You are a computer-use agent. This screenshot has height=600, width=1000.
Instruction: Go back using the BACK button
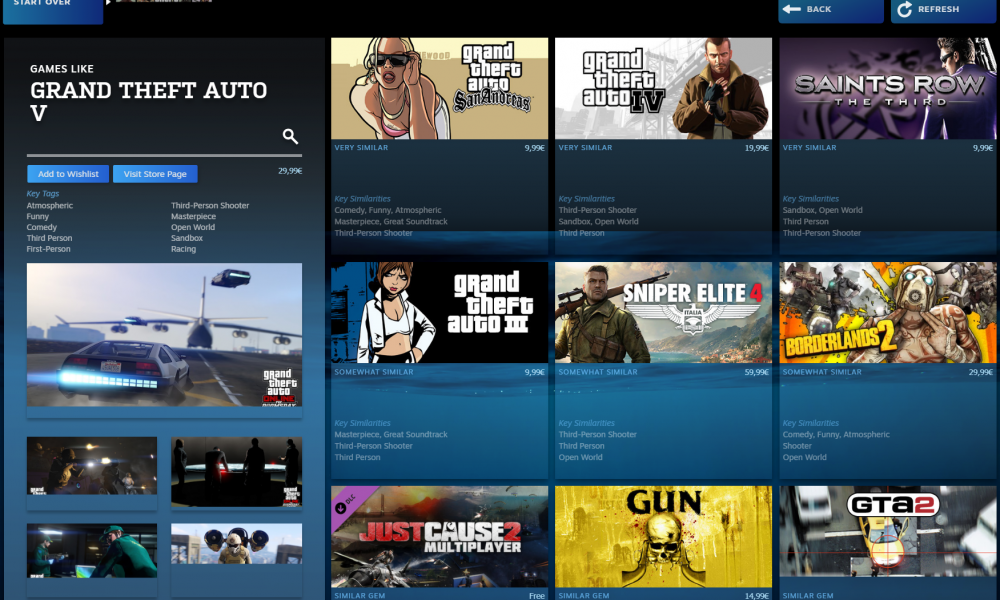[x=830, y=10]
